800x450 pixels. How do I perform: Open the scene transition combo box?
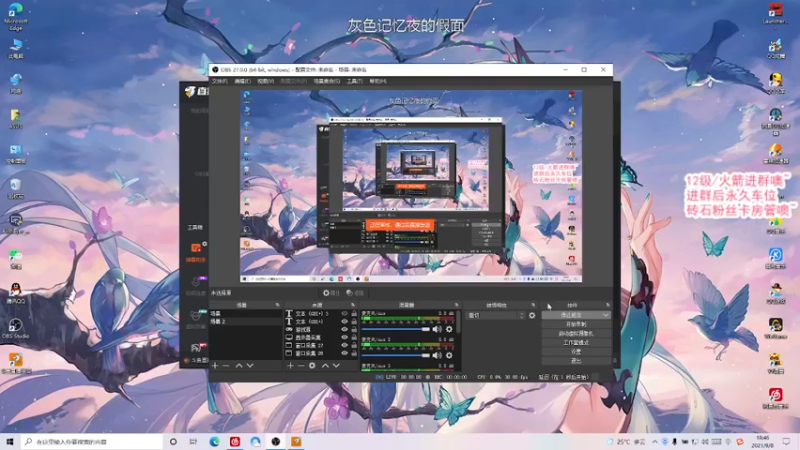[496, 316]
